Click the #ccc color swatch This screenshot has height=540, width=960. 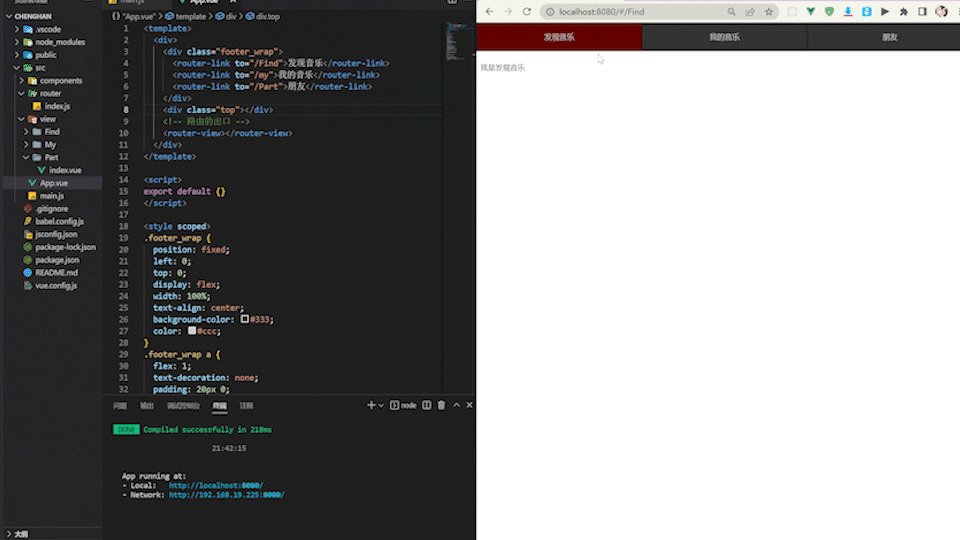[x=192, y=331]
